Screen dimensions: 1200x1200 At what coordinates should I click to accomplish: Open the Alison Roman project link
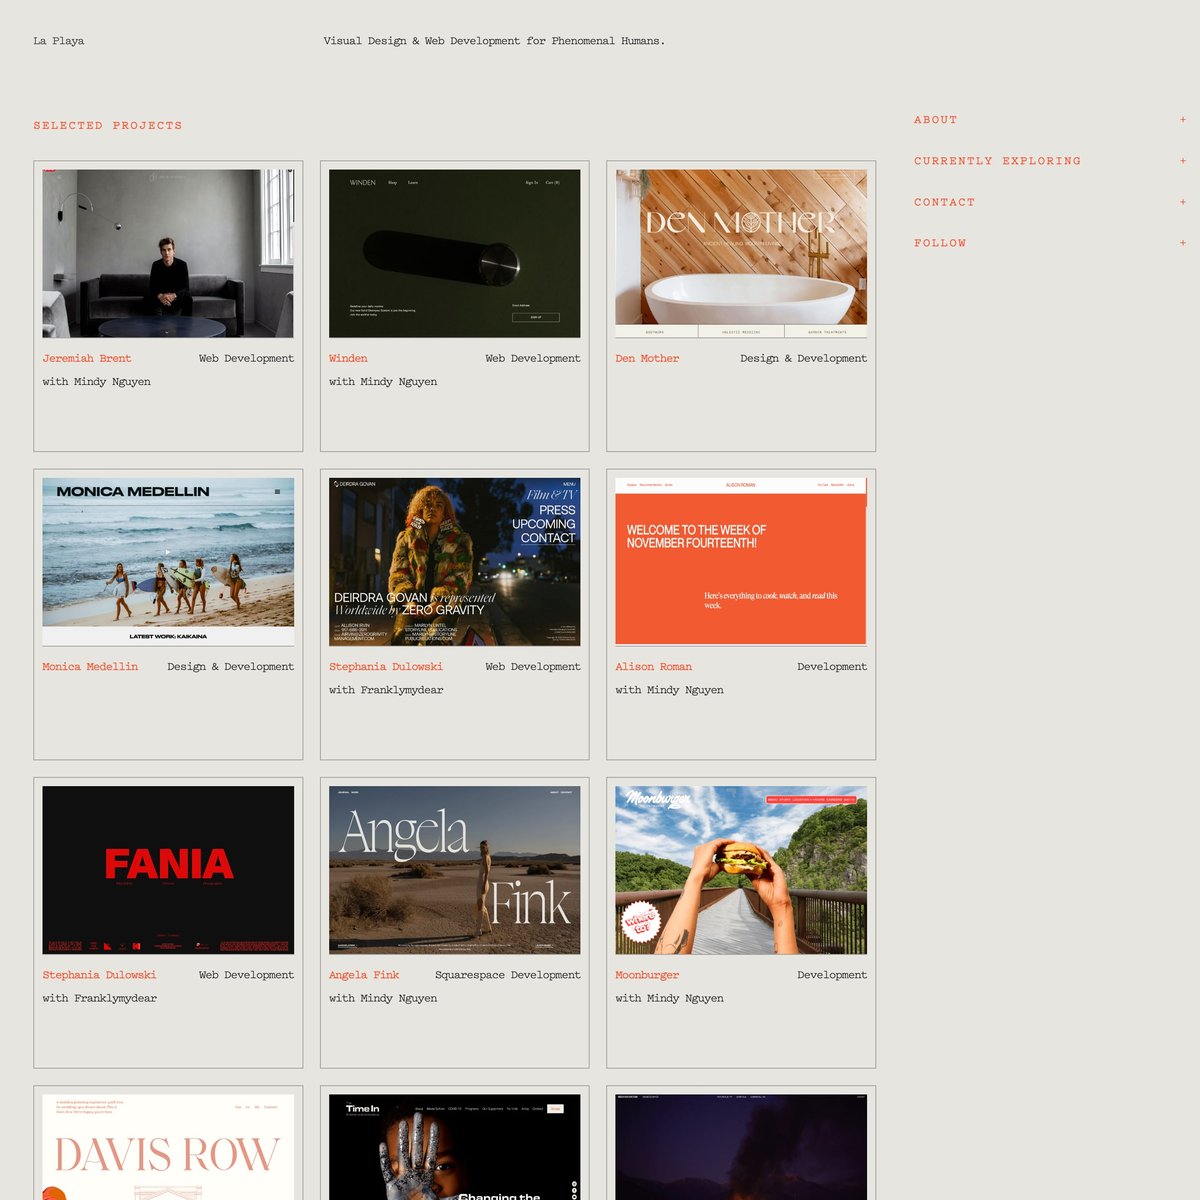click(x=653, y=666)
